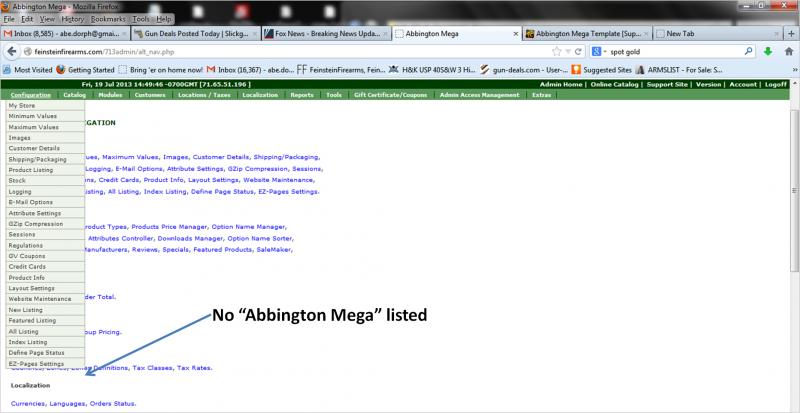
Task: Open the Catalog admin menu
Action: [x=74, y=95]
